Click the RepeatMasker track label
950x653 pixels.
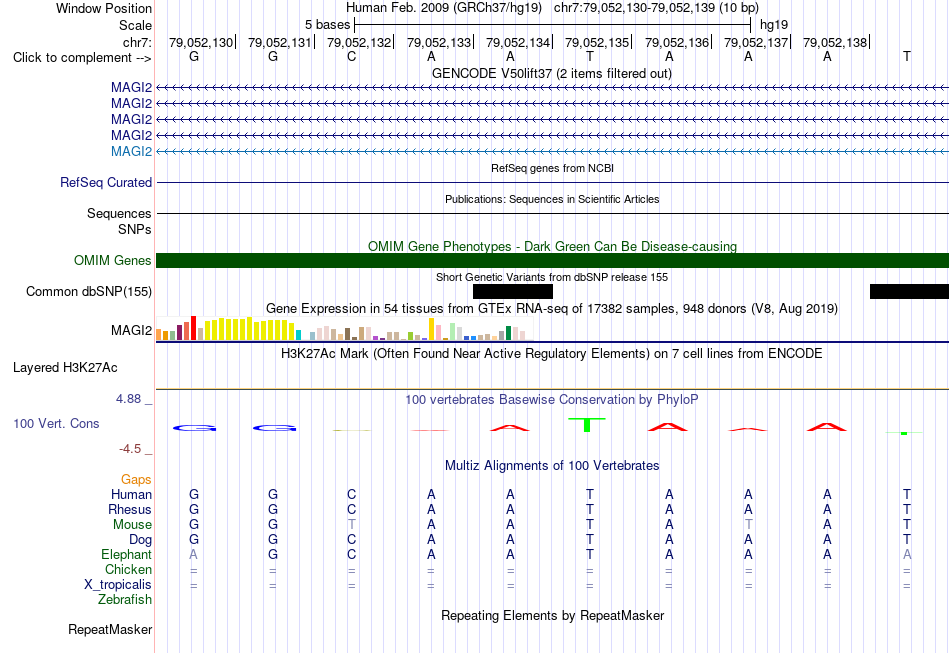coord(110,629)
